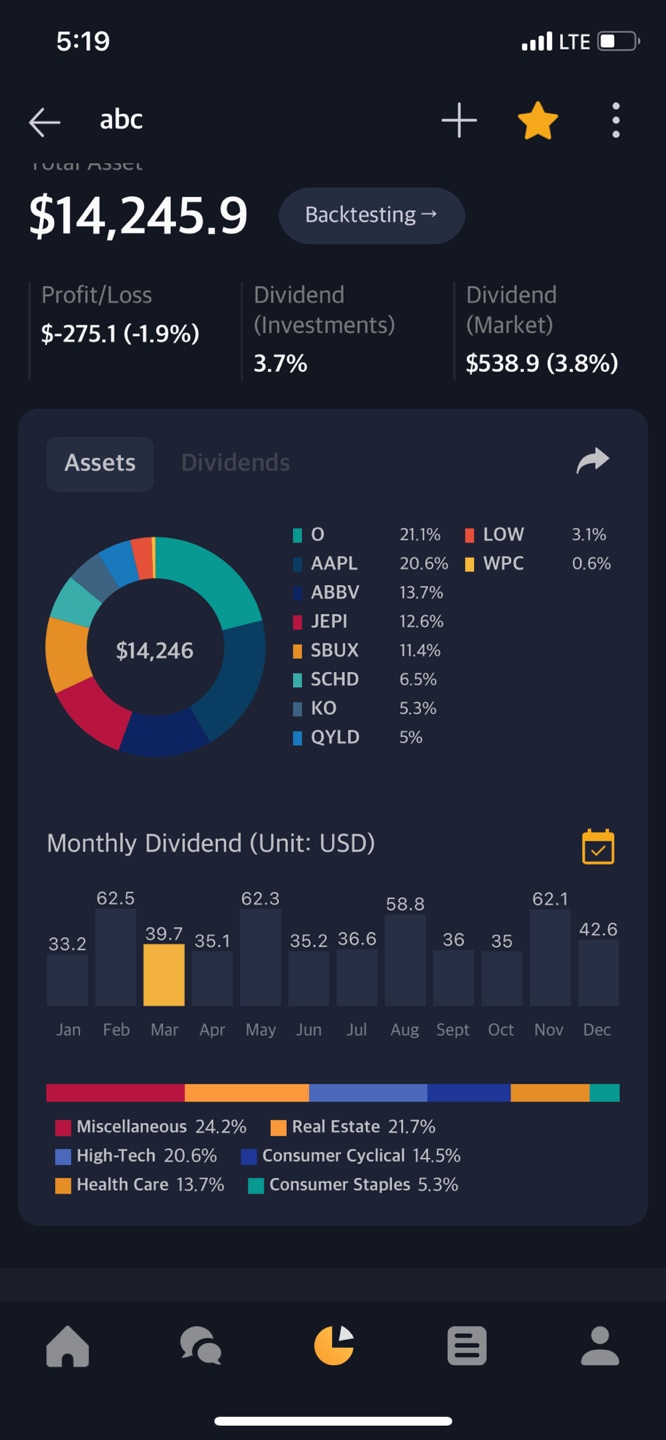Tap the May 62.3 dividend bar
Viewport: 666px width, 1440px height.
tap(260, 957)
